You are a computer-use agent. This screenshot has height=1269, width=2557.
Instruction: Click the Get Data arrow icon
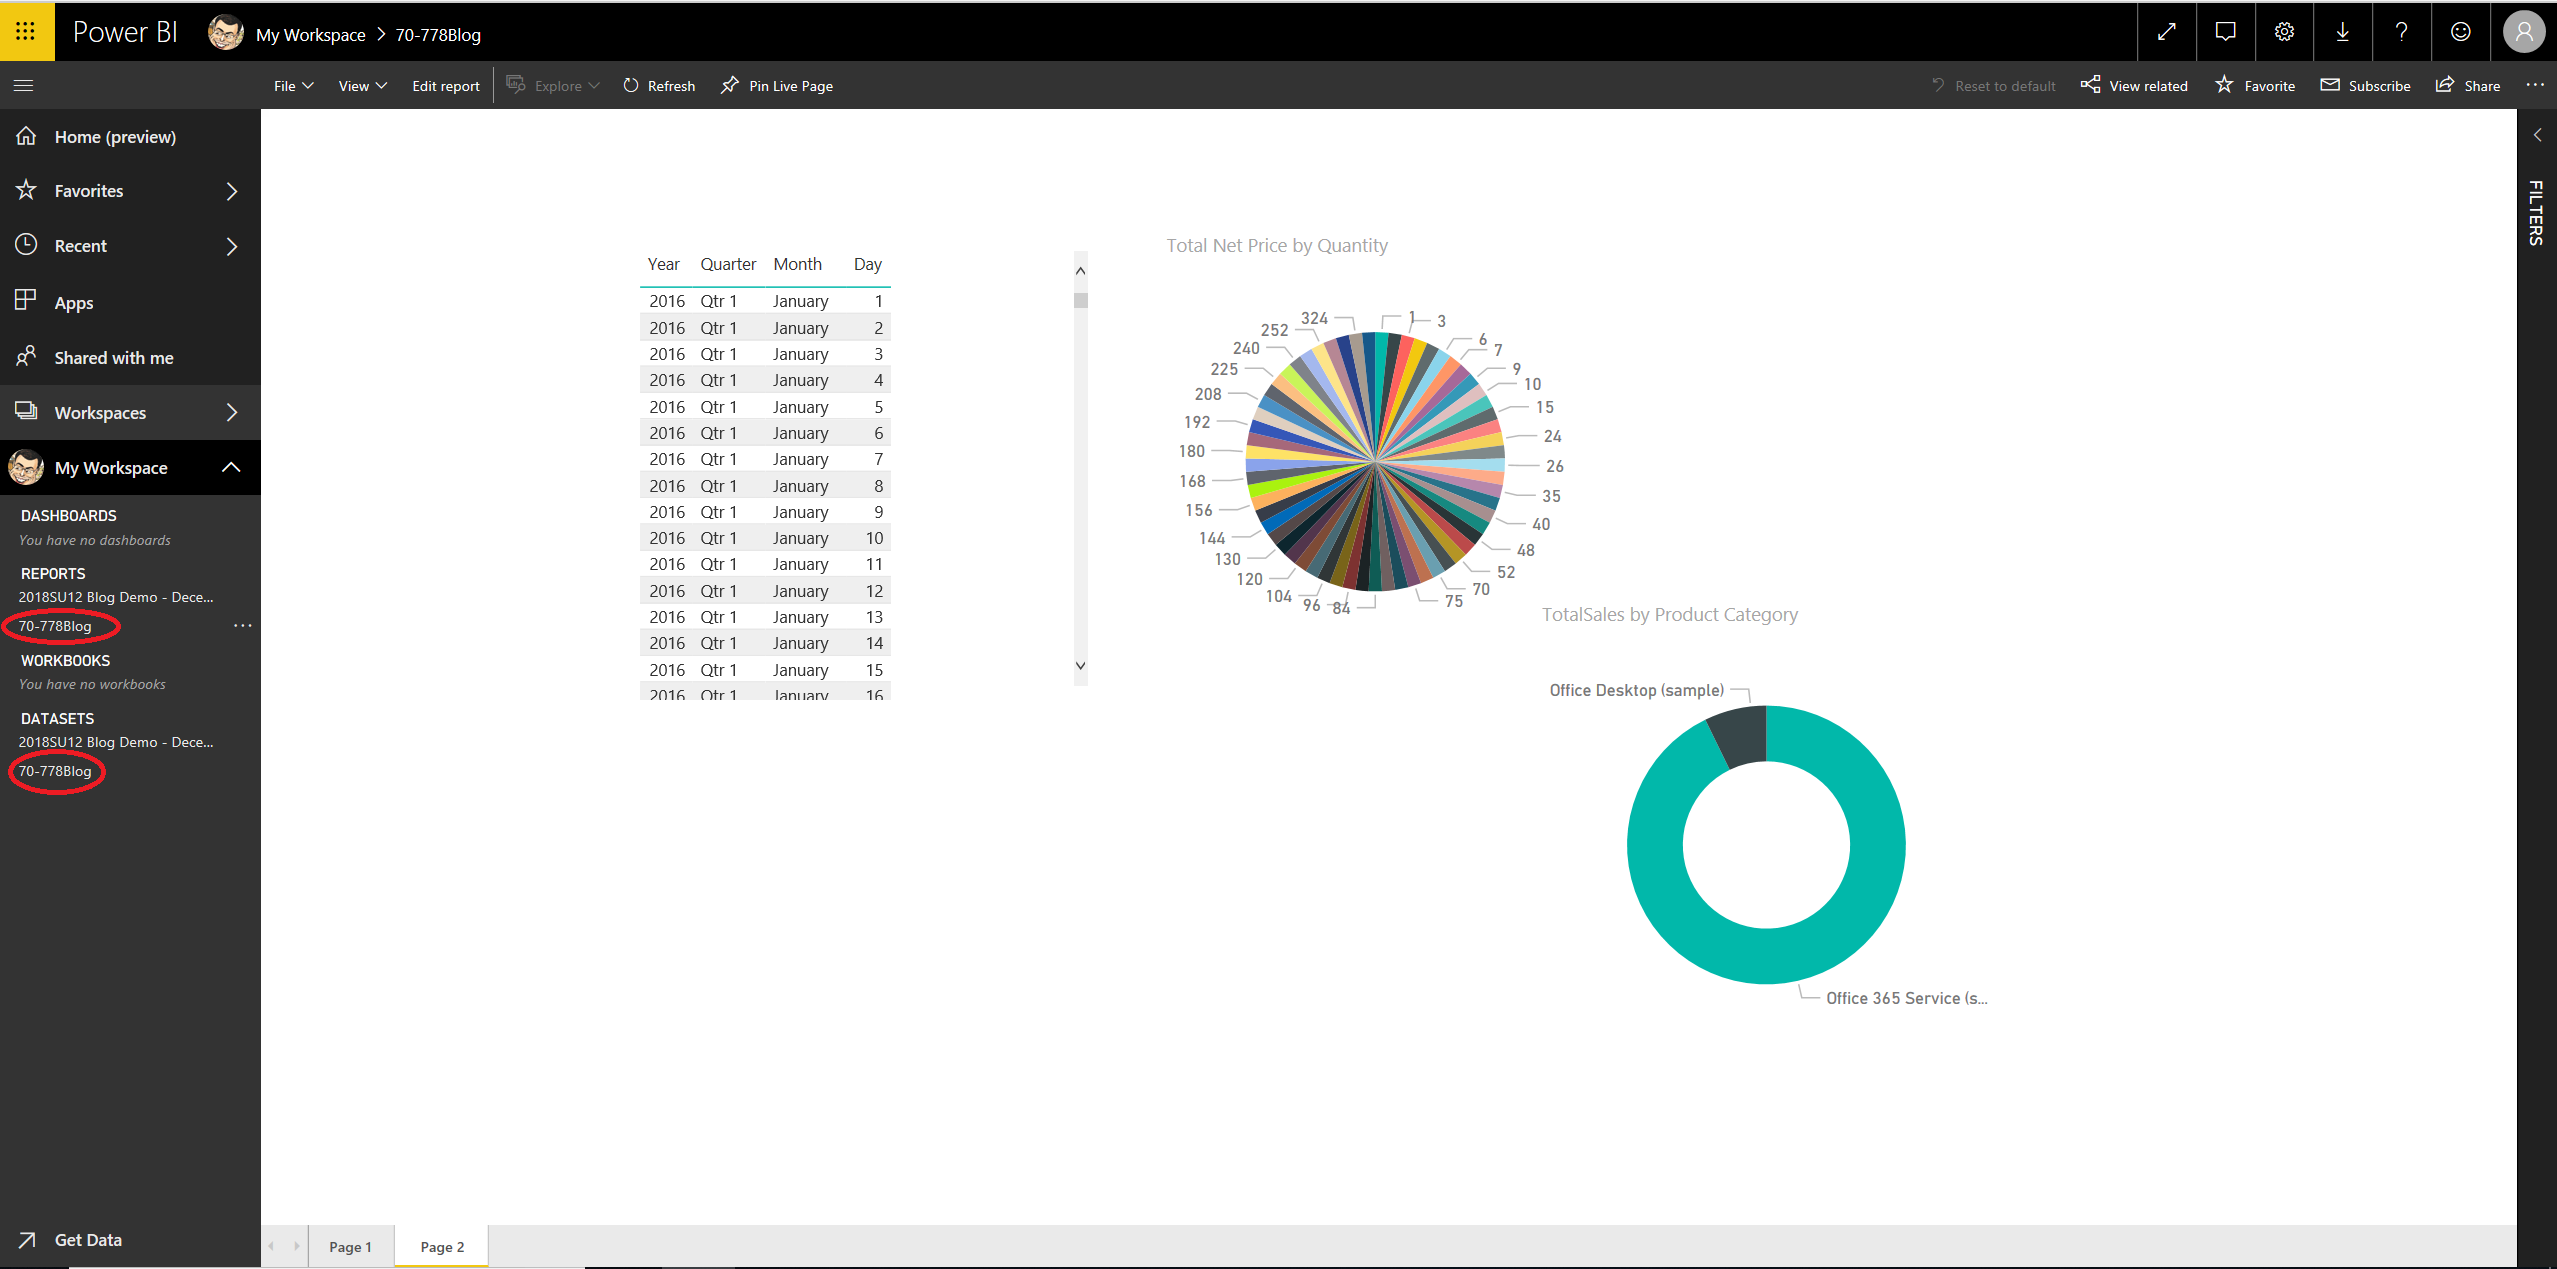pos(27,1240)
